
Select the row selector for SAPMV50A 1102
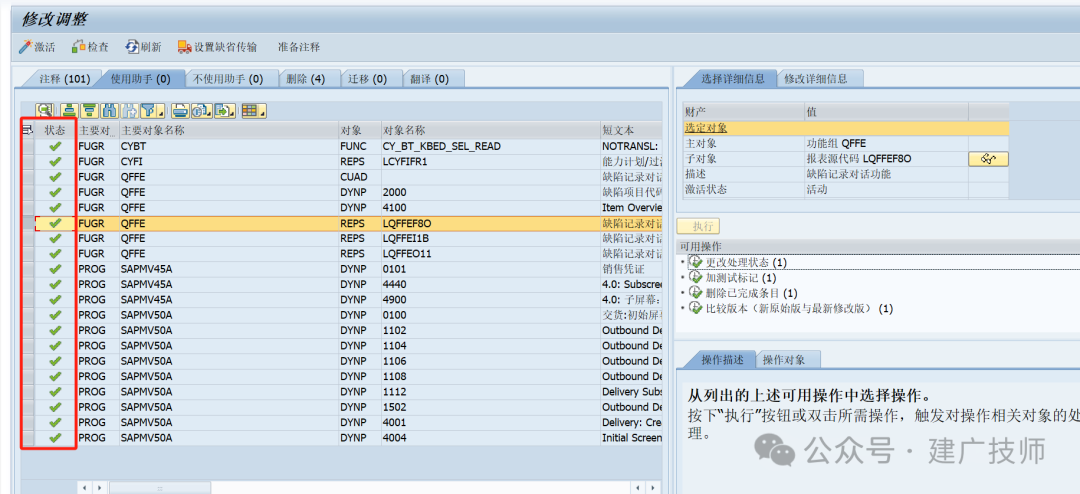28,330
